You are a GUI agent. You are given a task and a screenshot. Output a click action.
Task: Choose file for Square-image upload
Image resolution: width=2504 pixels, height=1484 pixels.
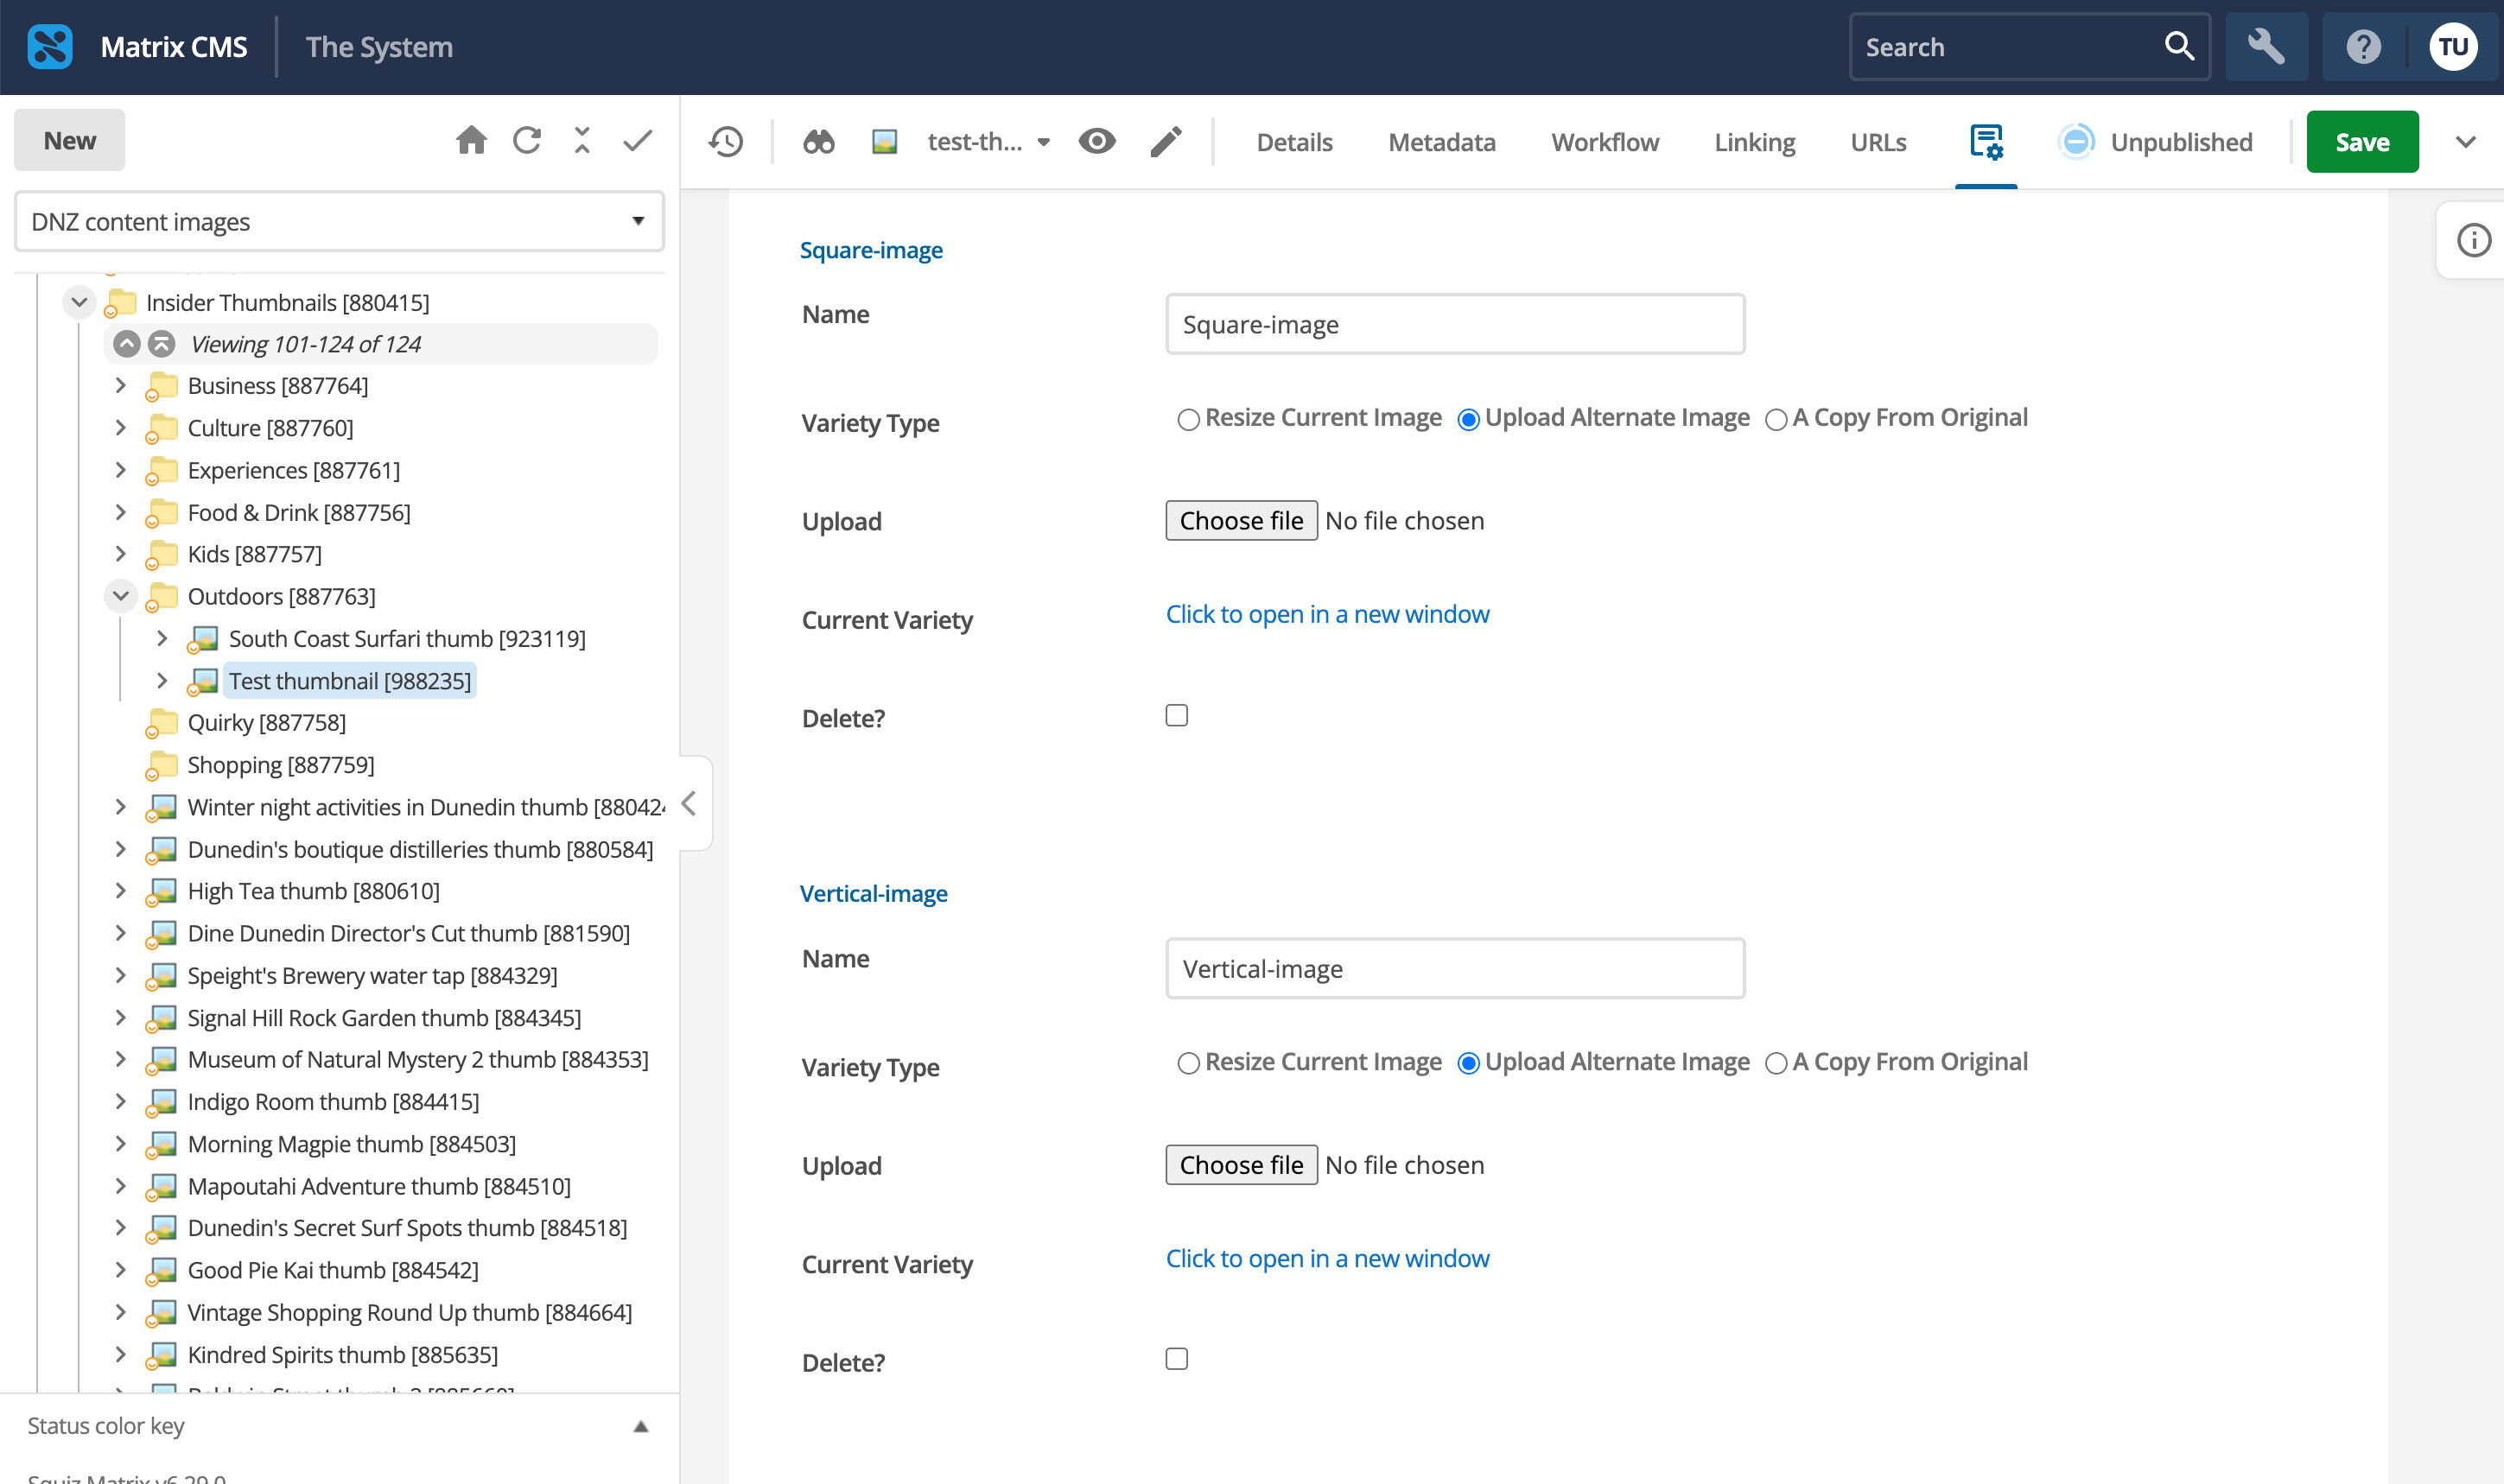(x=1241, y=521)
